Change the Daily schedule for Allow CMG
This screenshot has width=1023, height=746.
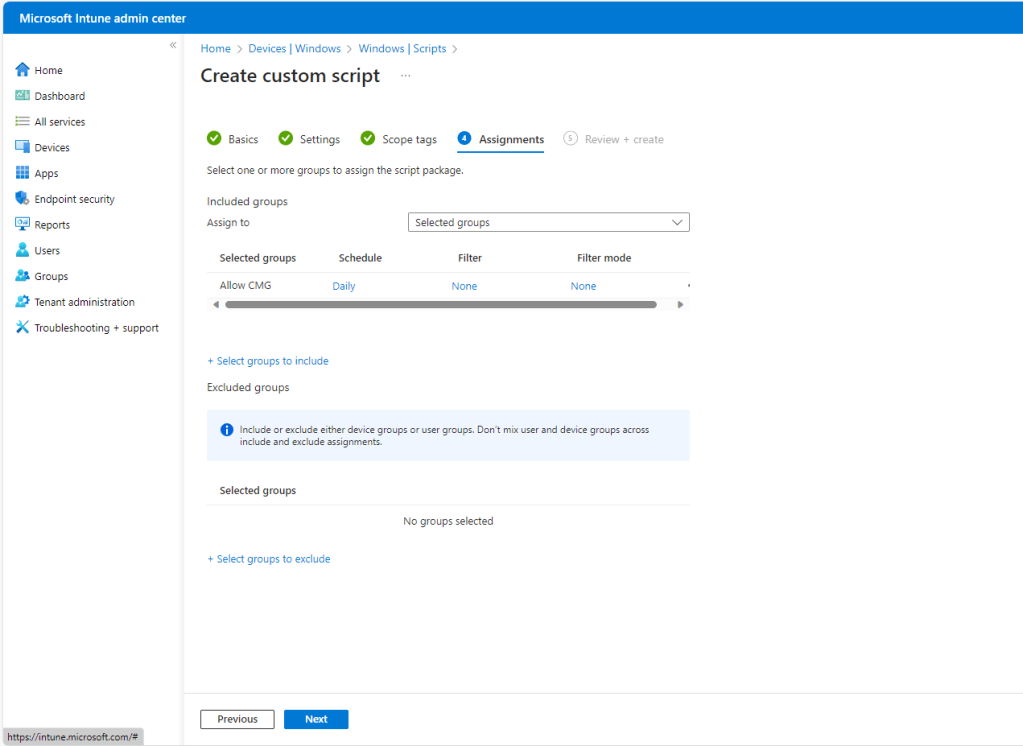[x=343, y=286]
